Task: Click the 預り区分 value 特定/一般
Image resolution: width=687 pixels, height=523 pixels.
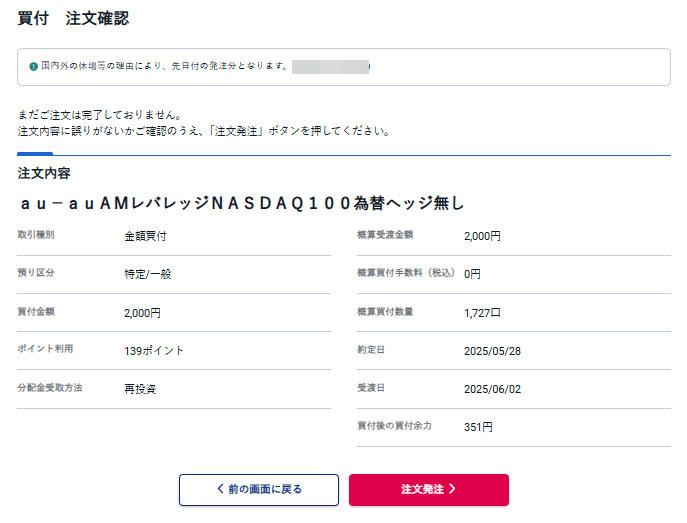Action: [148, 274]
